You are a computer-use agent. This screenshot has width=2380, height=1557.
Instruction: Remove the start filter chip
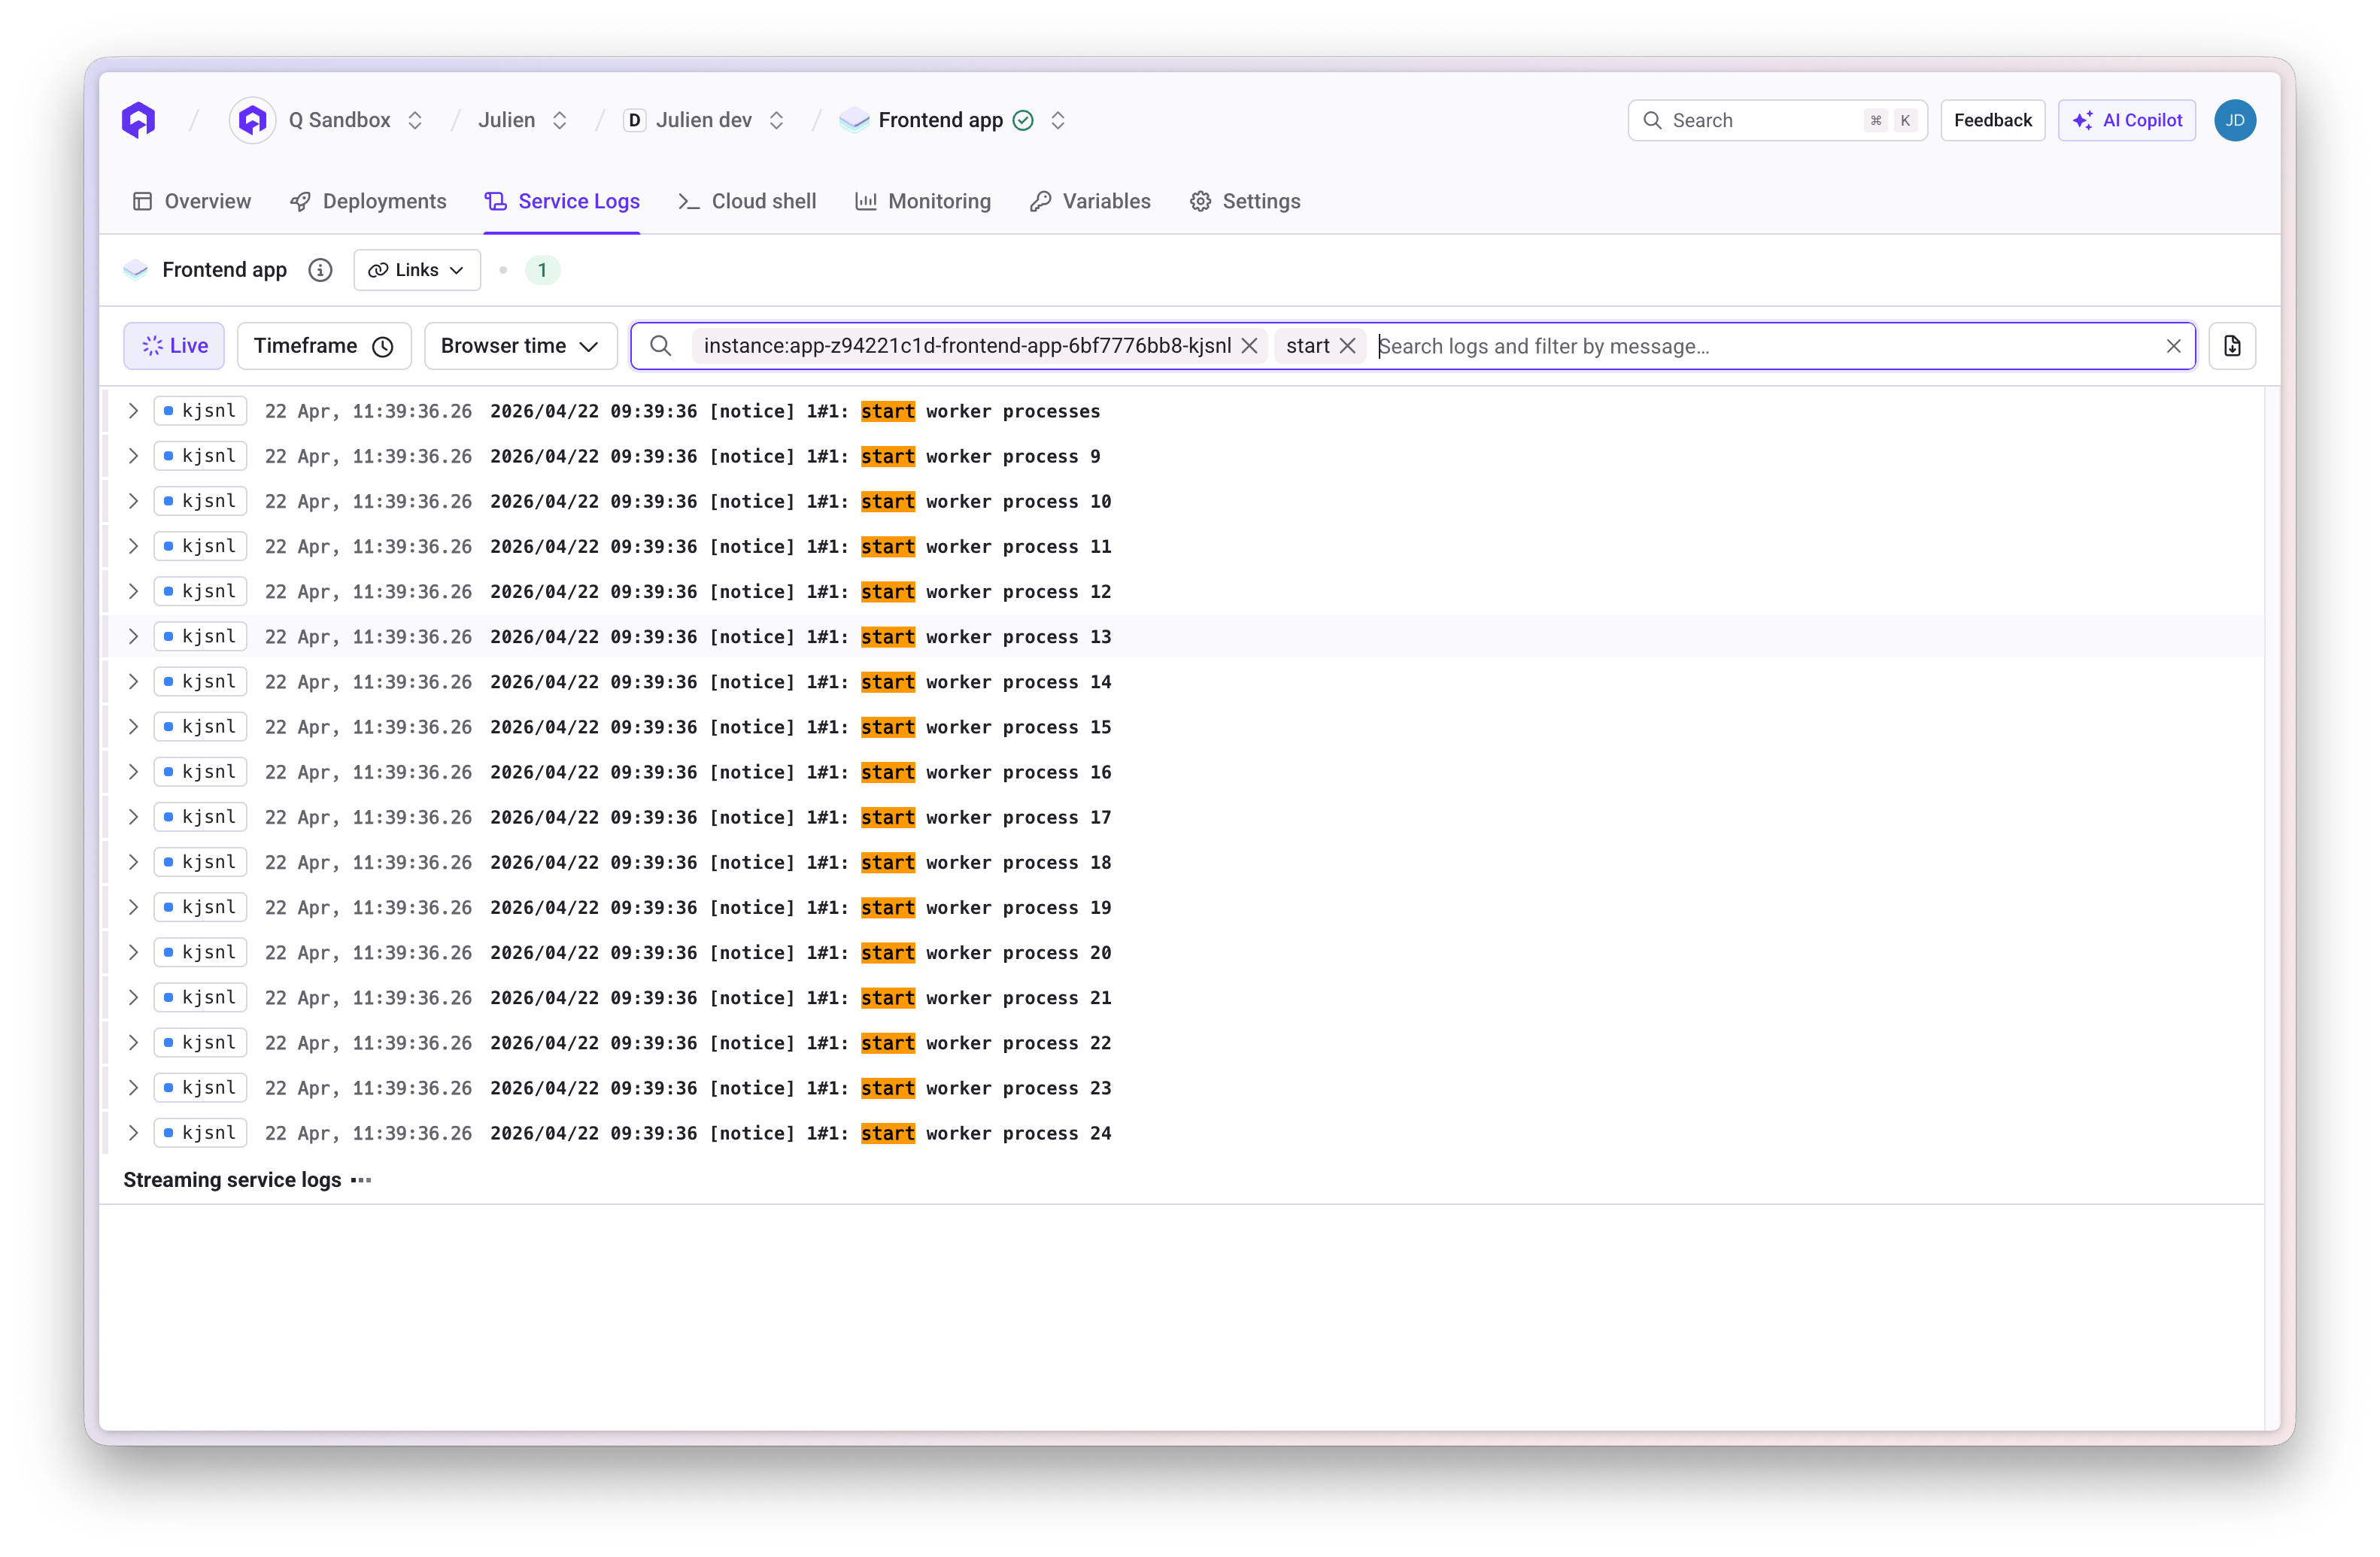(1348, 346)
